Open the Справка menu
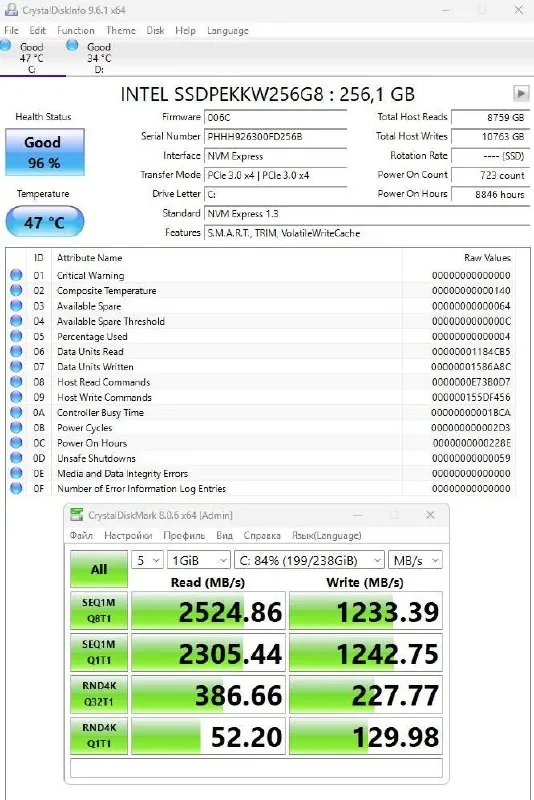 pos(262,535)
